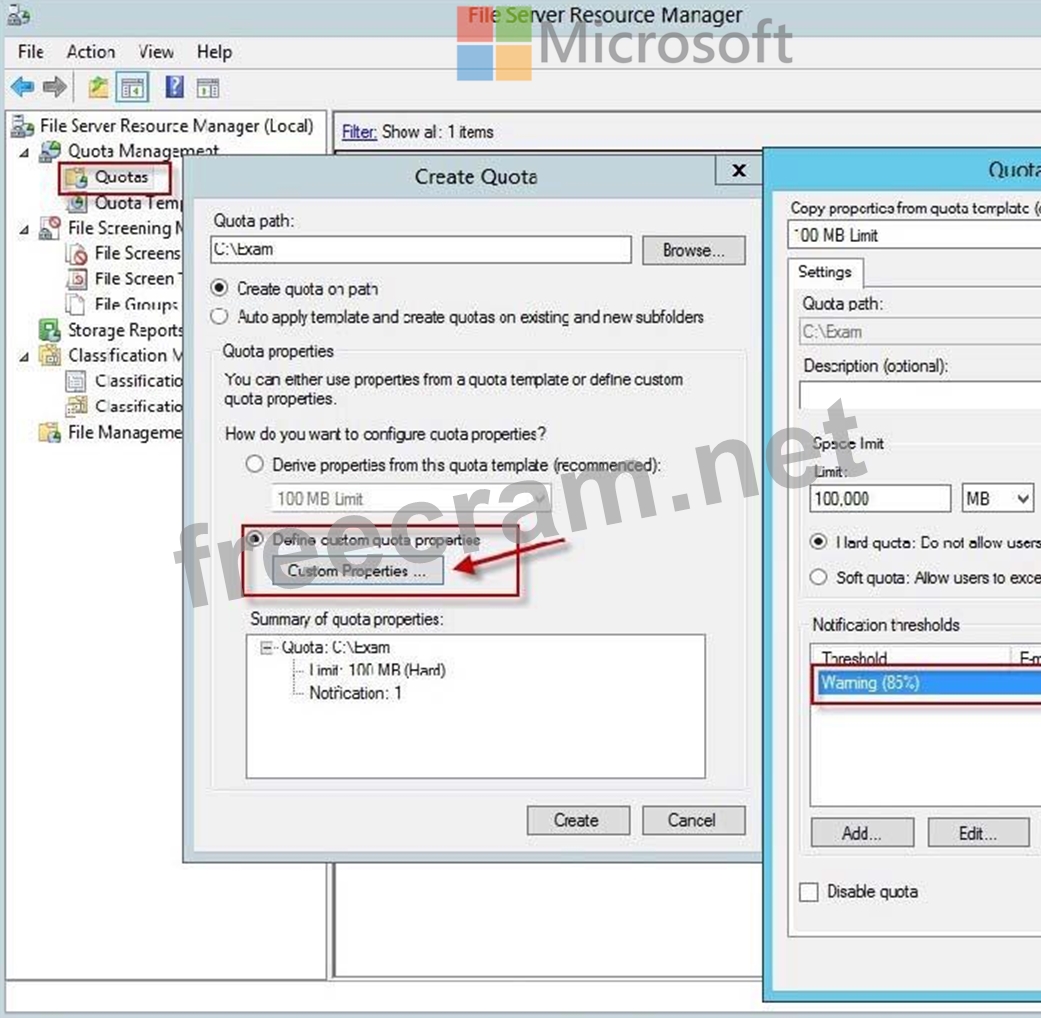Choose Define custom quota properties option
This screenshot has height=1018, width=1041.
(x=254, y=539)
